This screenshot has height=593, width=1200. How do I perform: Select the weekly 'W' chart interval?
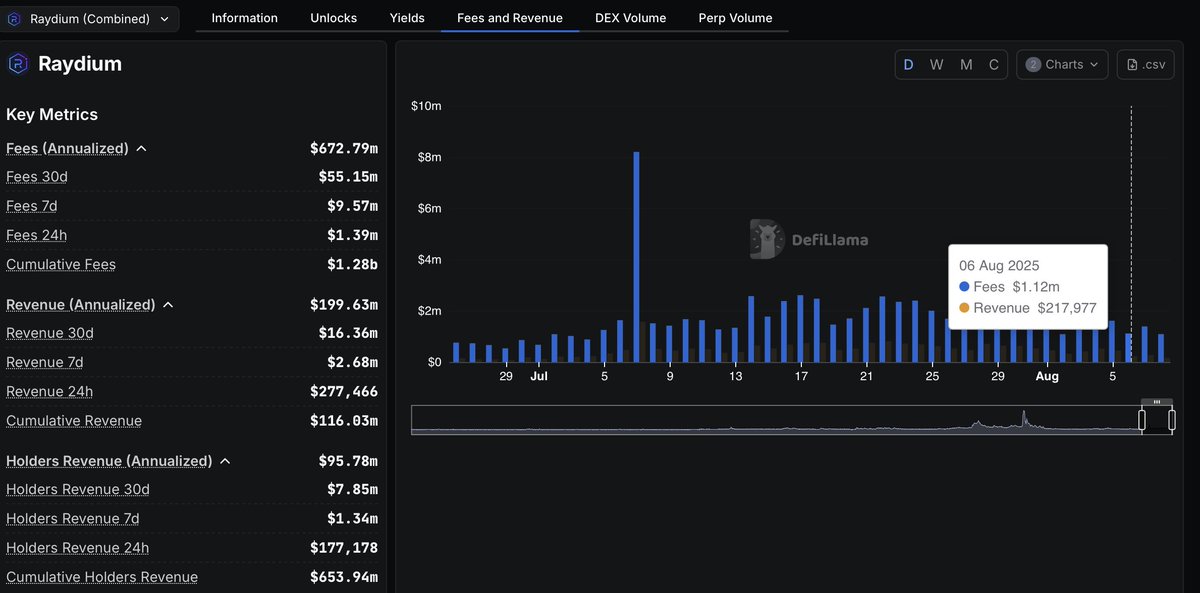[x=937, y=64]
